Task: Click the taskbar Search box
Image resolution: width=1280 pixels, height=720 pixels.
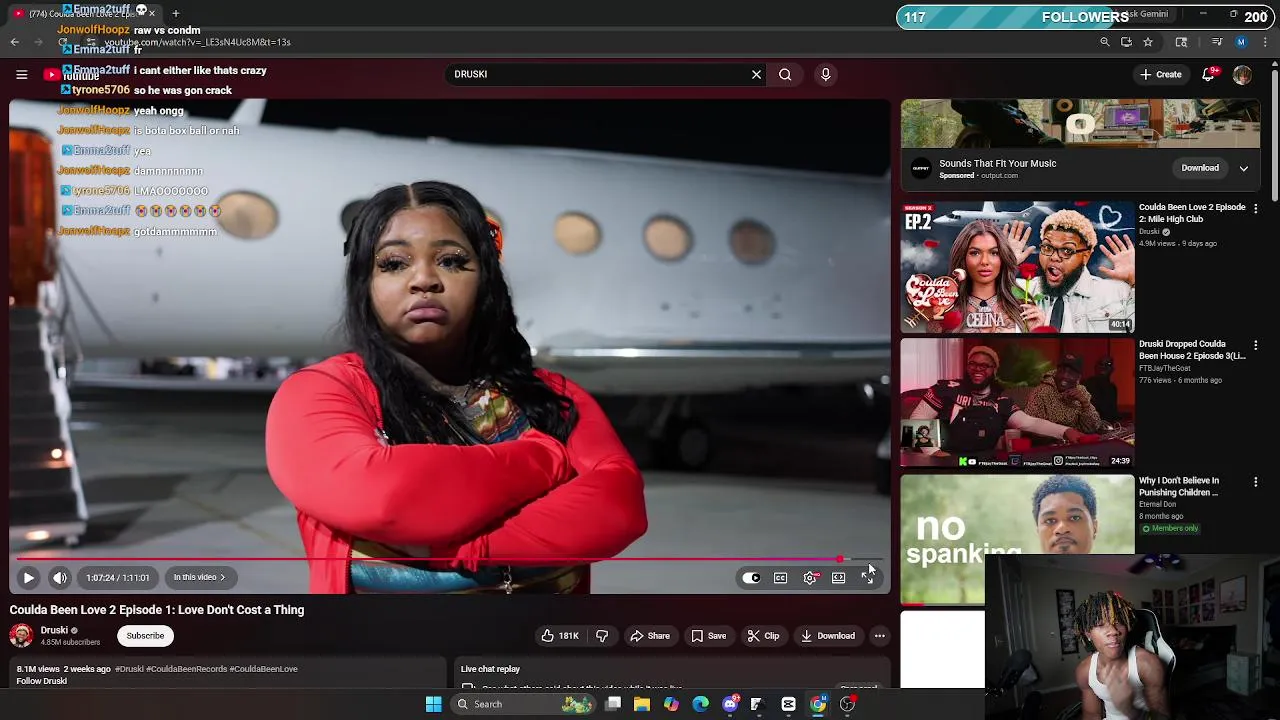Action: pos(523,704)
